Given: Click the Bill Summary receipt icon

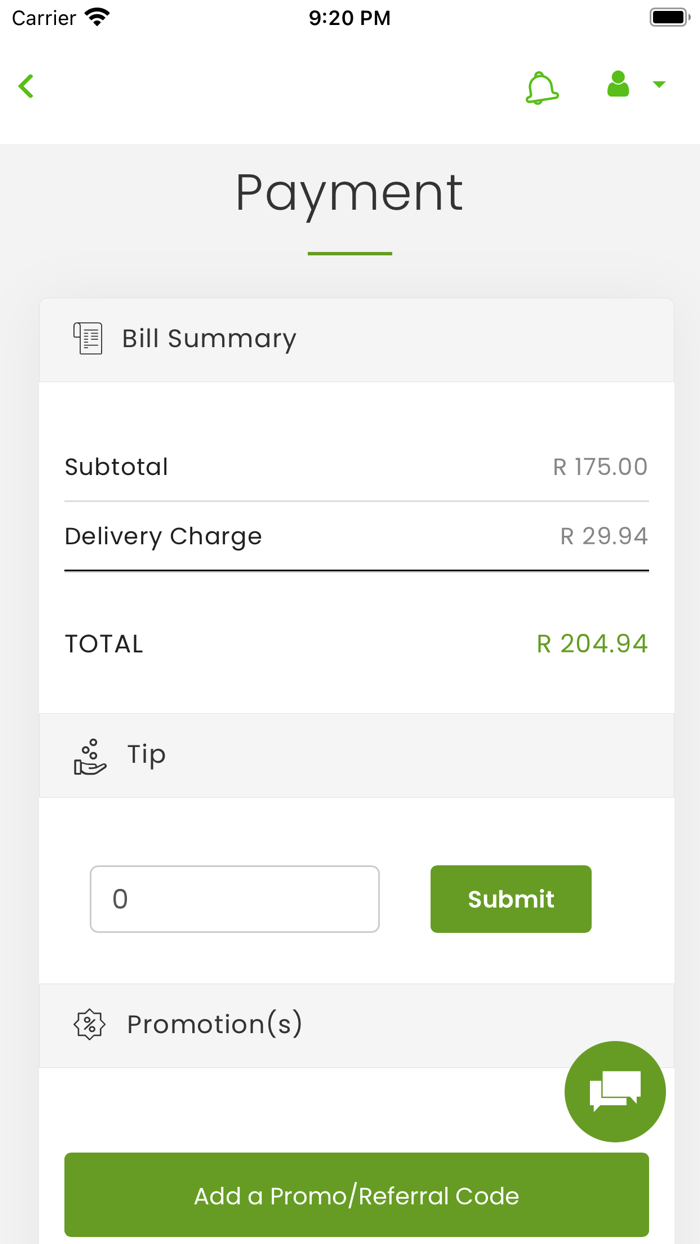Looking at the screenshot, I should 89,337.
